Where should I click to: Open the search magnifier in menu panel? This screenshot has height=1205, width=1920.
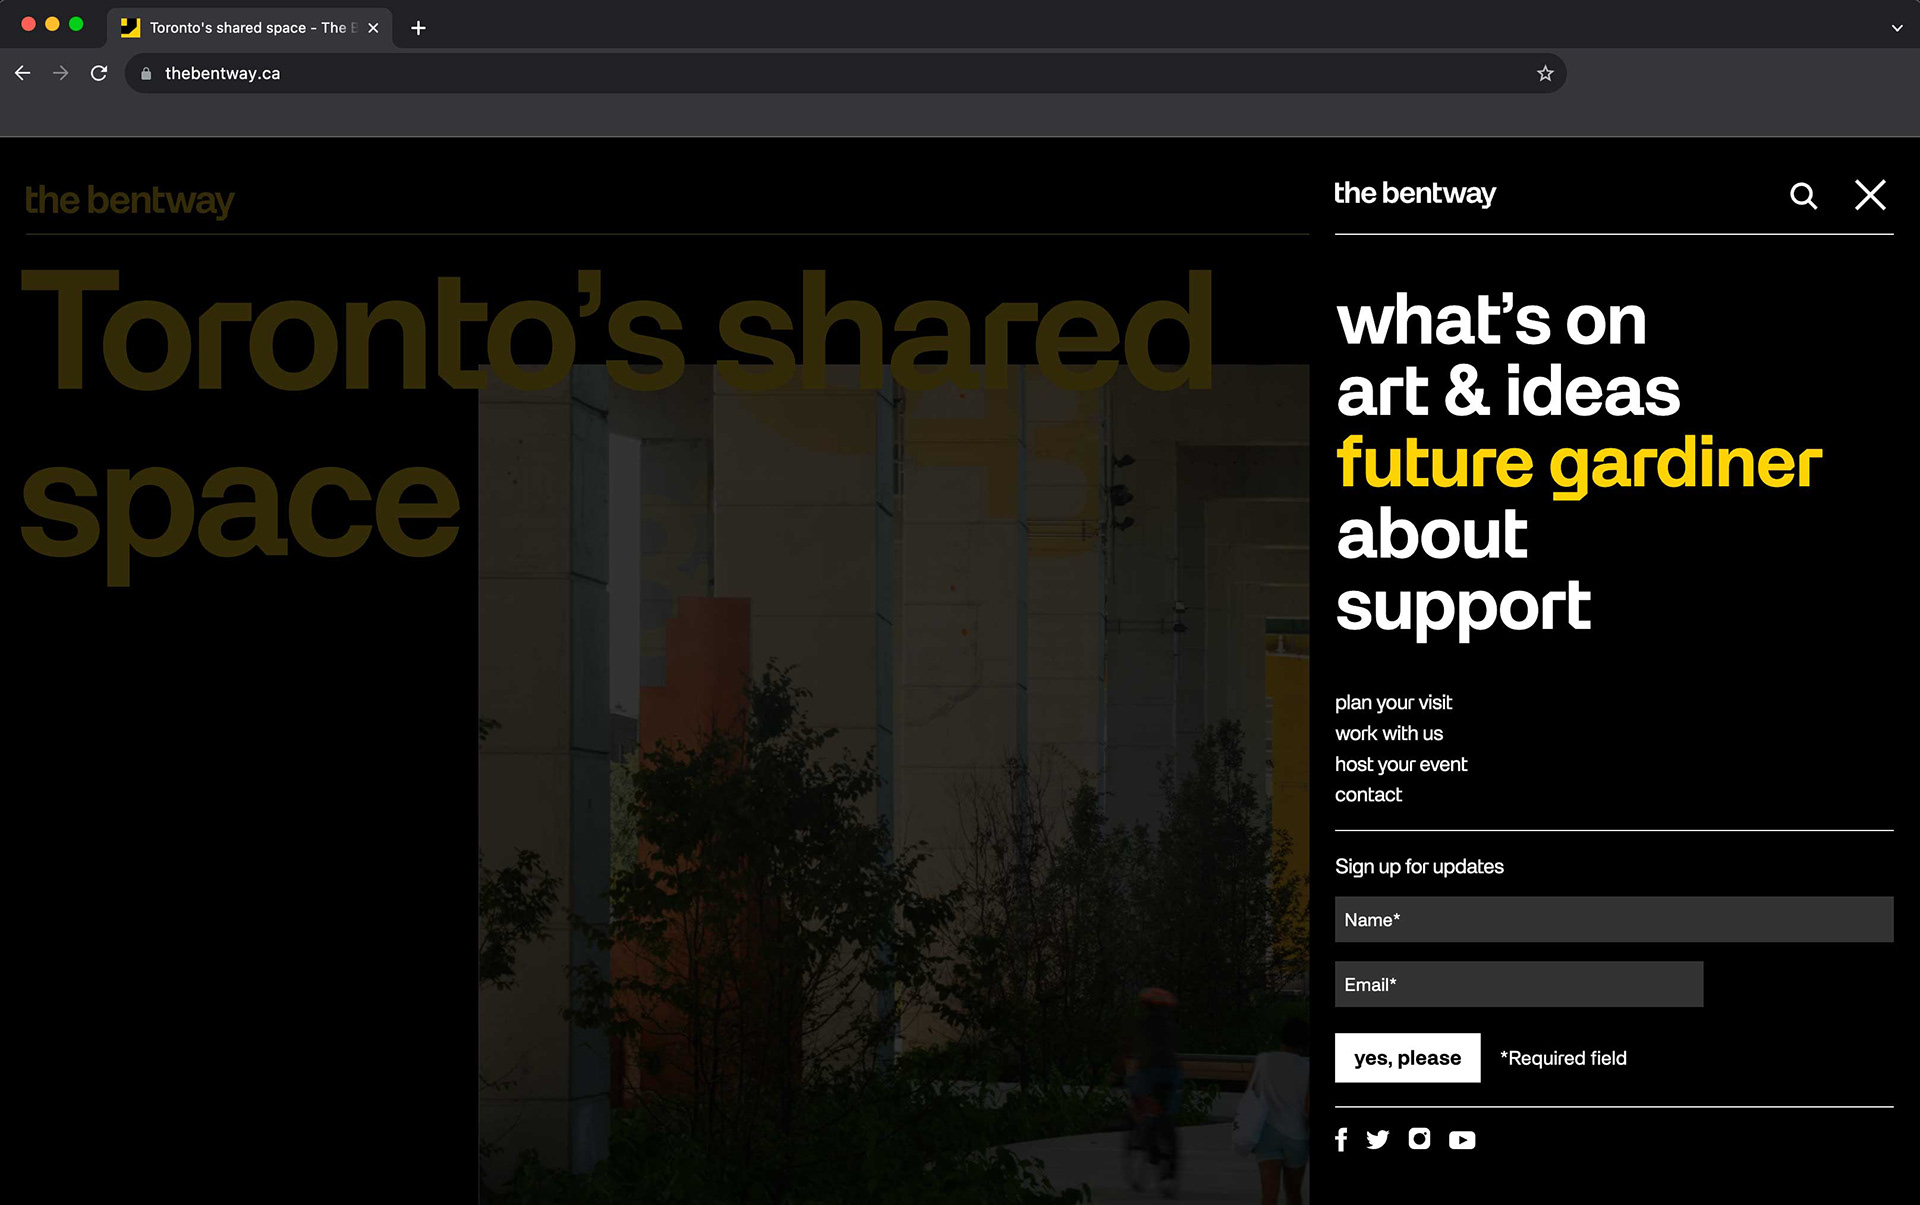point(1803,195)
